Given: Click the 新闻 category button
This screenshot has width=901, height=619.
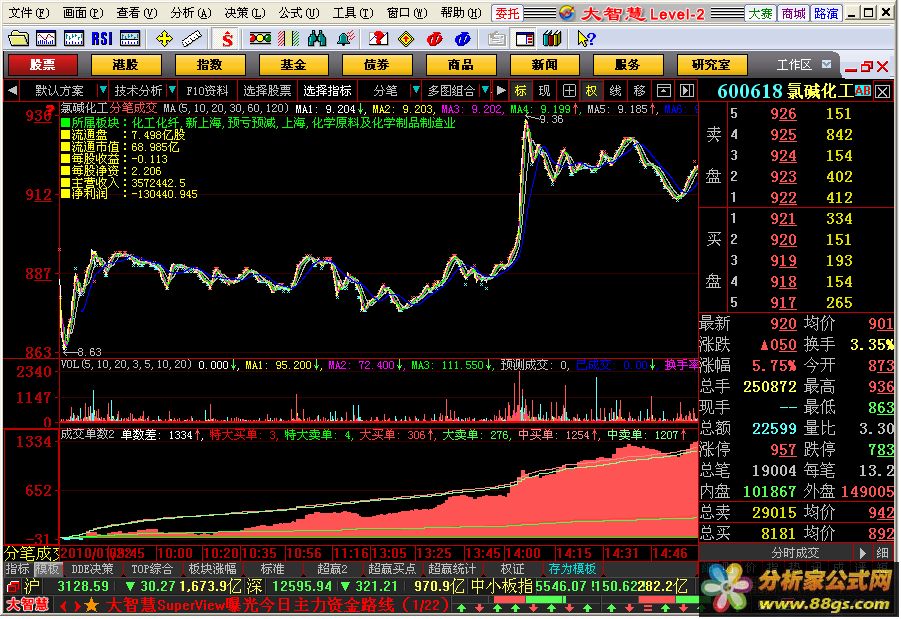Looking at the screenshot, I should pyautogui.click(x=544, y=64).
